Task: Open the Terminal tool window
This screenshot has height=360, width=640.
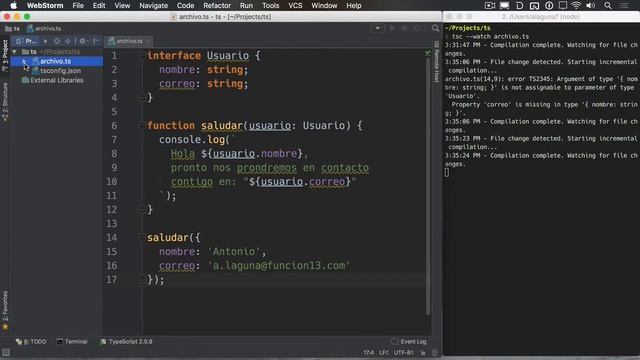Action: [72, 342]
